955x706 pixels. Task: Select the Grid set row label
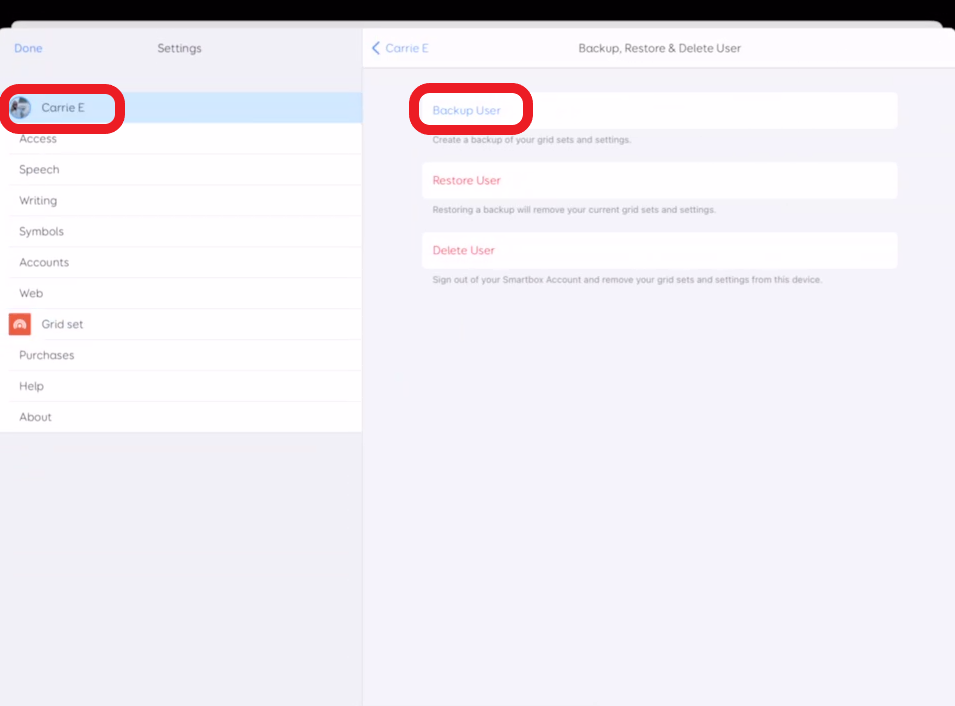point(62,324)
